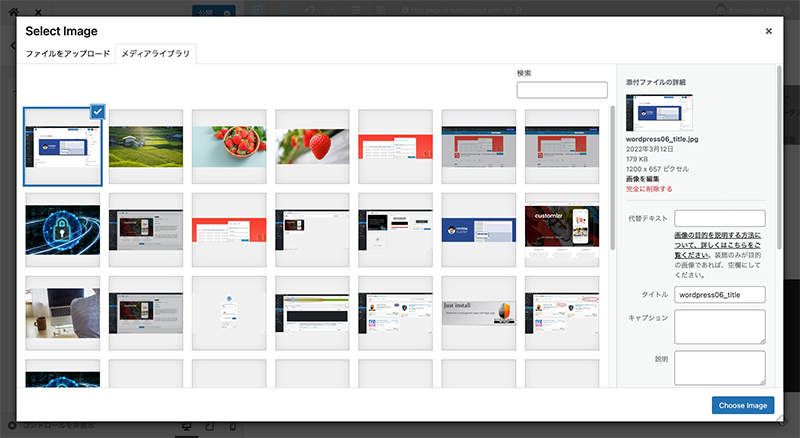The image size is (800, 438).
Task: Uncheck the selected wordpress06_title thumbnail checkmark
Action: (97, 112)
